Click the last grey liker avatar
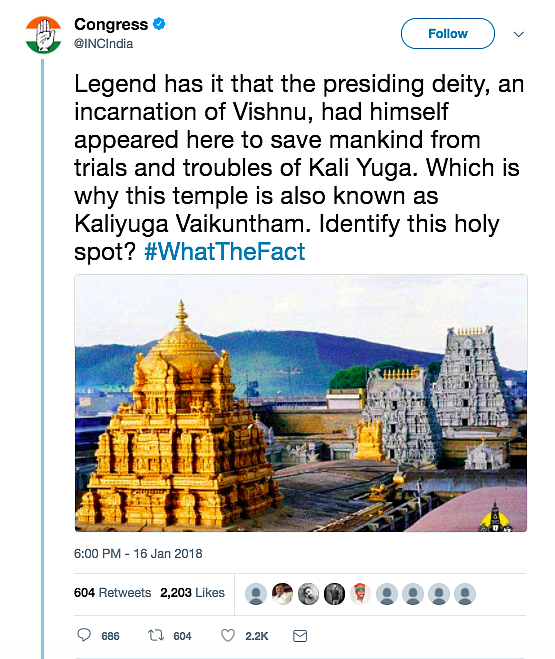Image resolution: width=555 pixels, height=659 pixels. point(465,594)
